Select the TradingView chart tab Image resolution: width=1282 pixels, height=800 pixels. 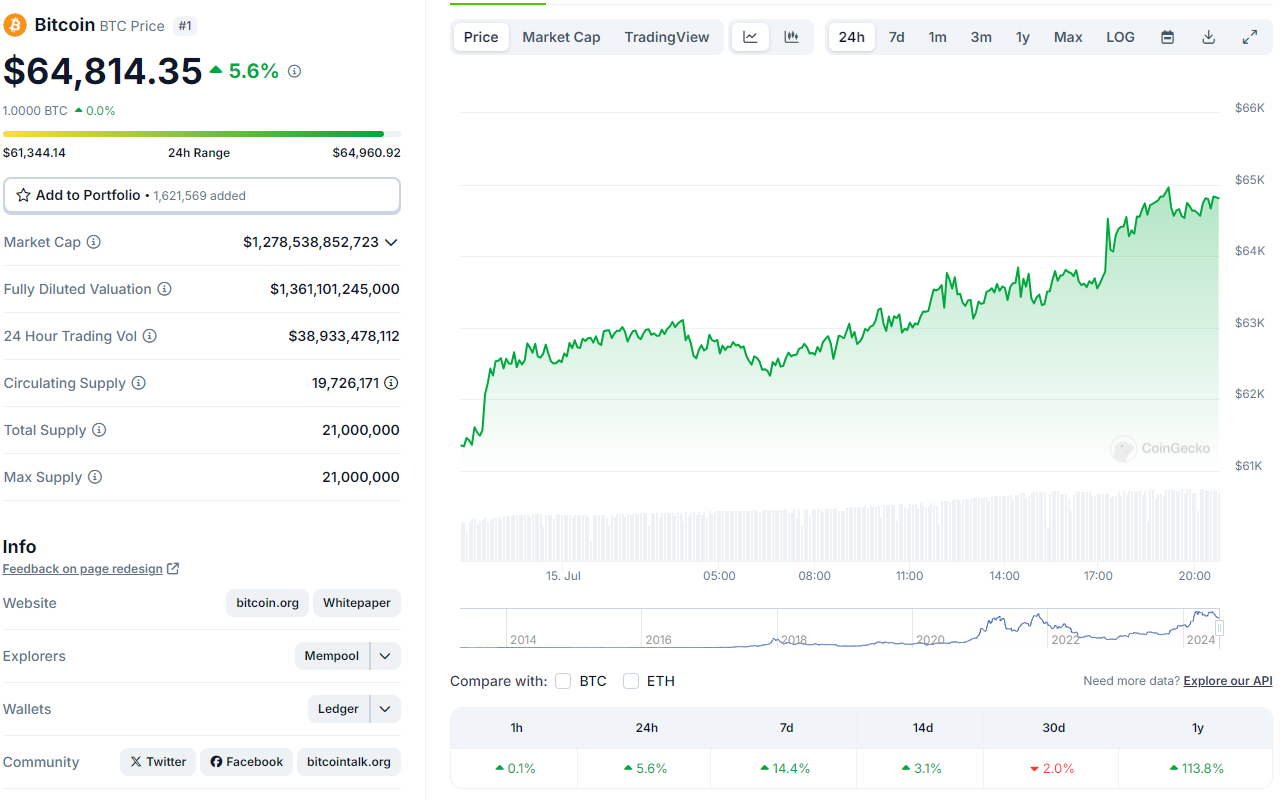tap(667, 37)
